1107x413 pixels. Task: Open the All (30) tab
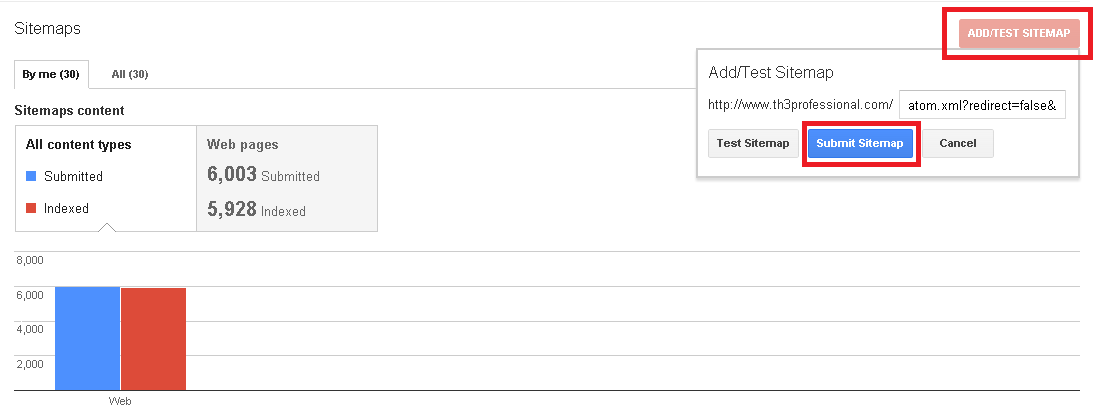click(130, 74)
